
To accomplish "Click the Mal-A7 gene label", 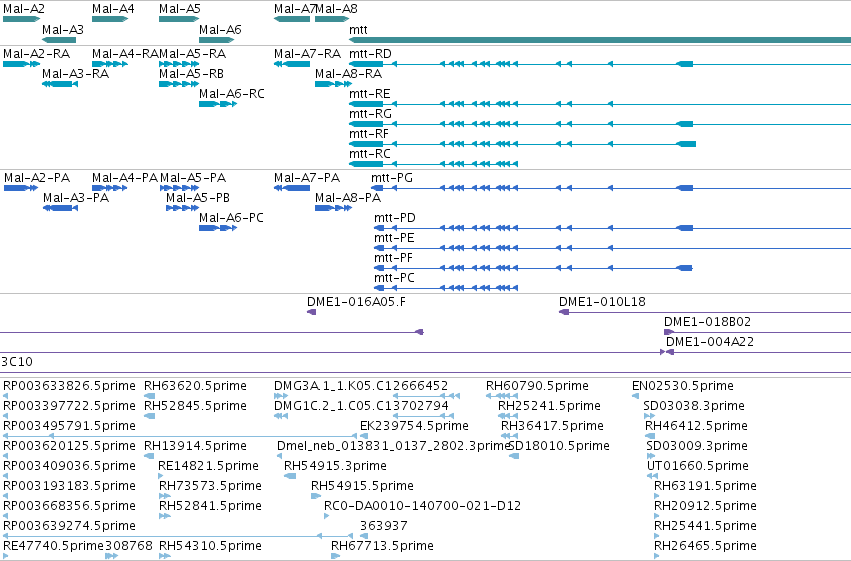I will click(x=294, y=9).
